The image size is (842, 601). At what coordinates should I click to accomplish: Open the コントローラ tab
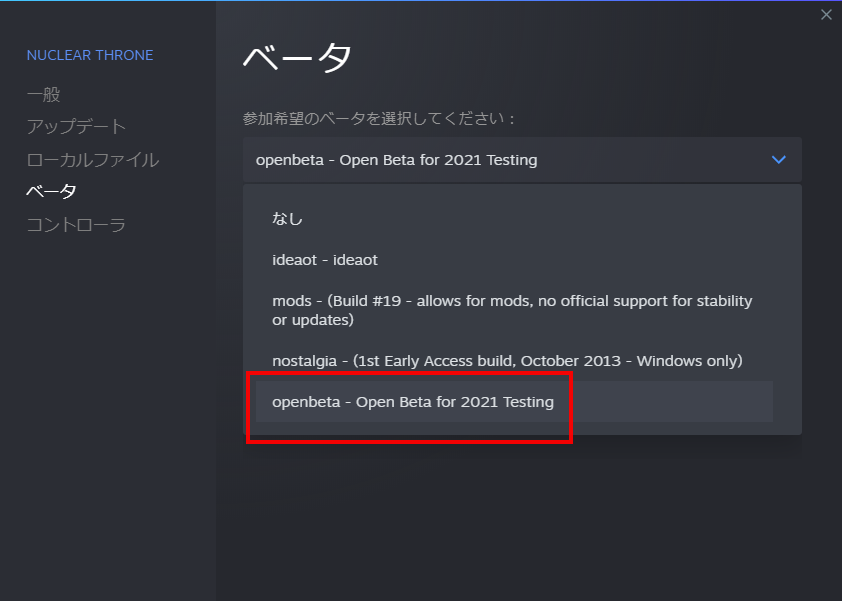76,225
